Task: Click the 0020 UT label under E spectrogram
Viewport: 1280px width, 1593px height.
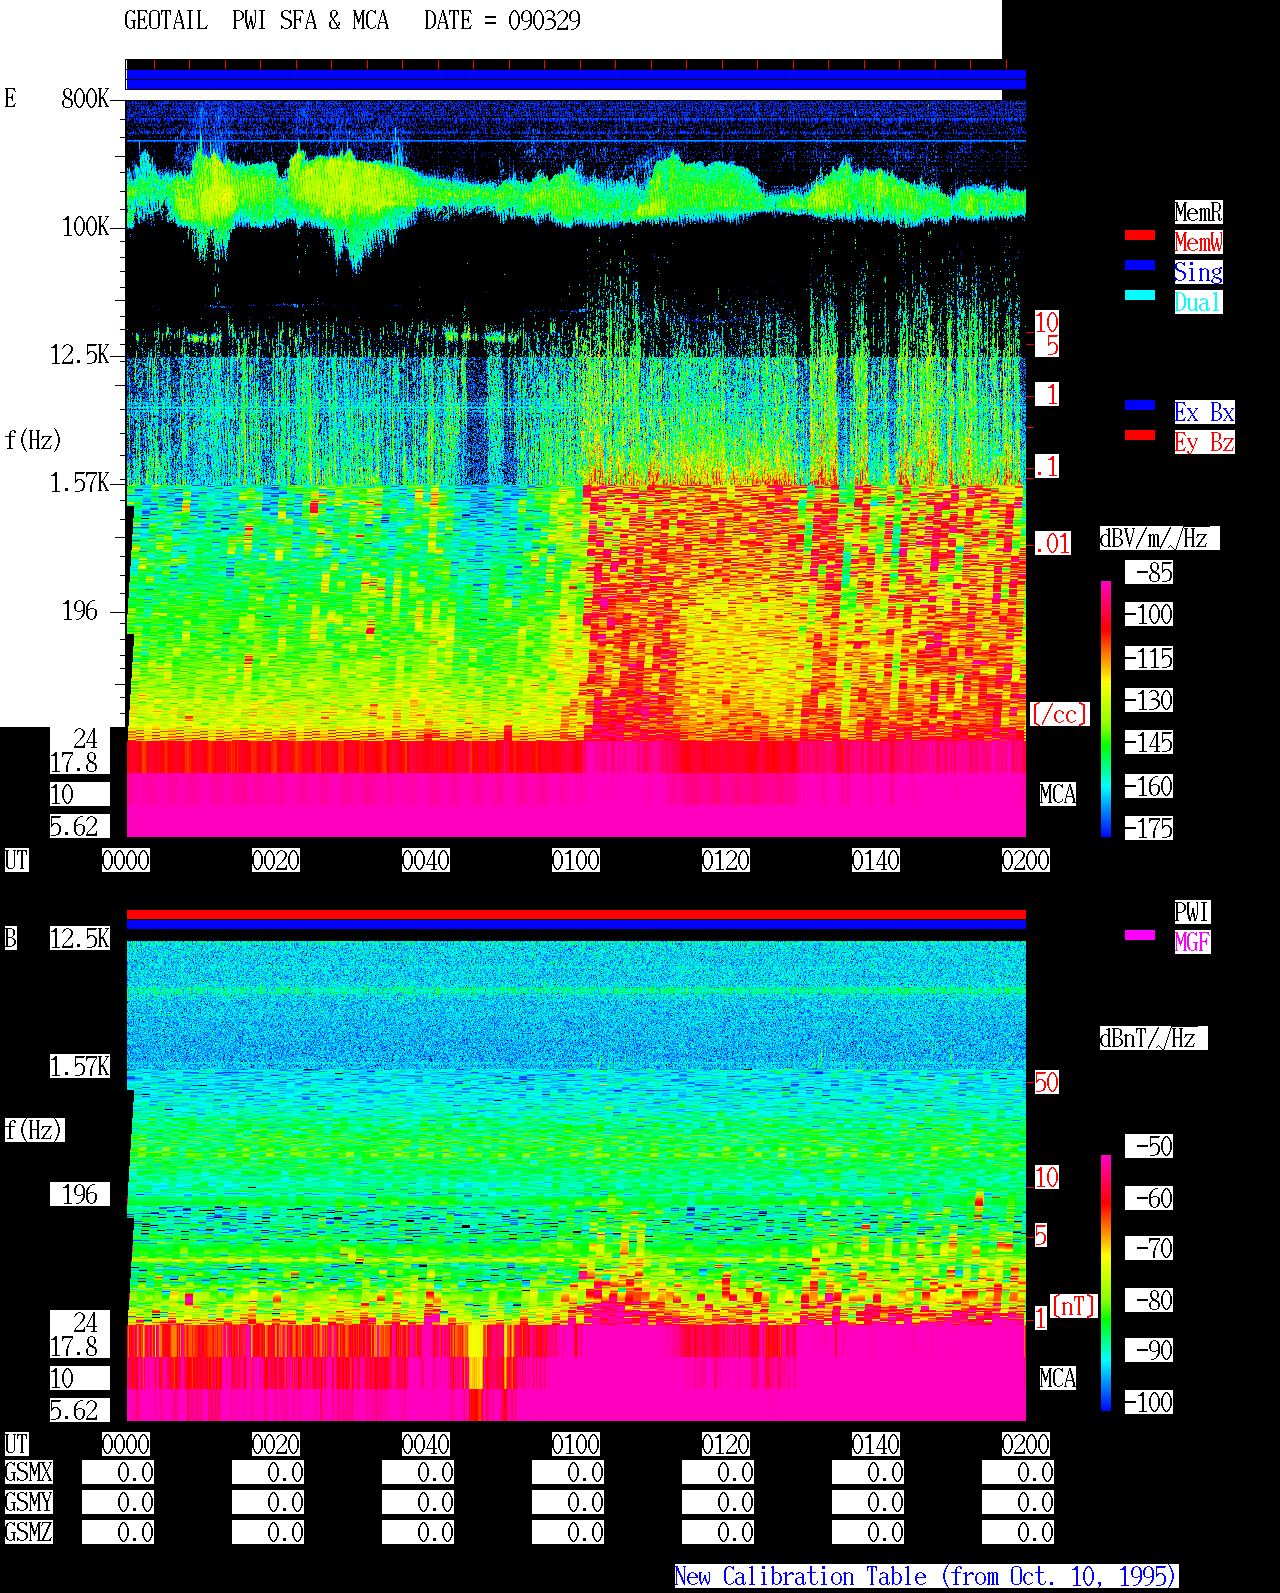Action: pos(276,860)
